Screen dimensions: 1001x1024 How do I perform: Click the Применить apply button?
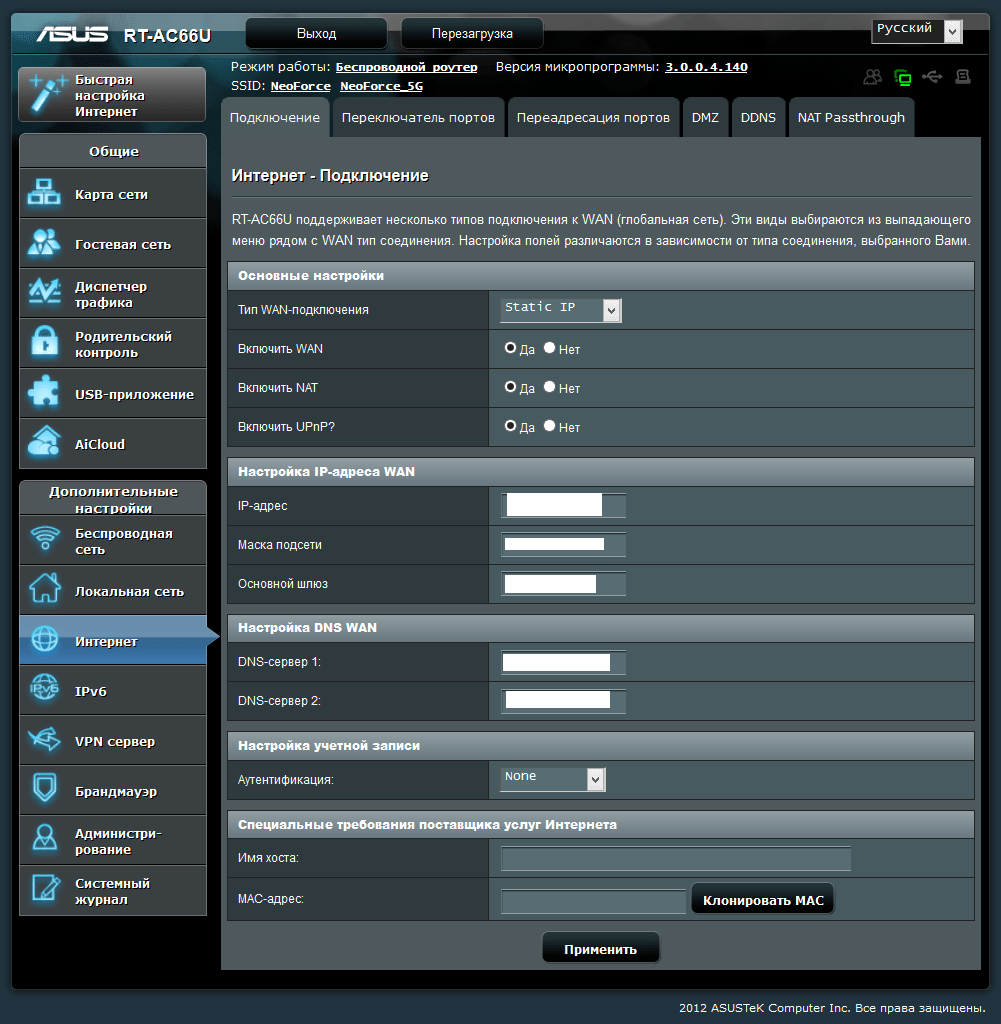pyautogui.click(x=601, y=949)
